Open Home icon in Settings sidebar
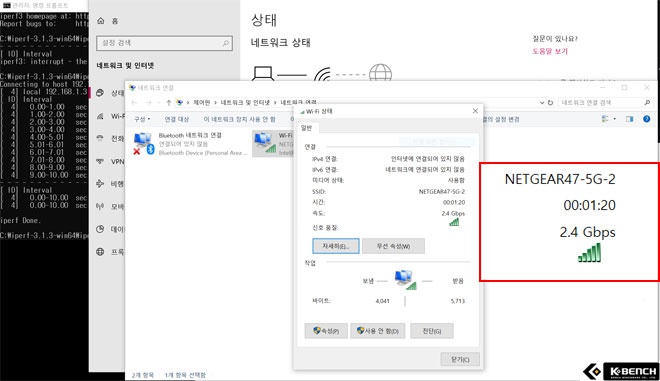This screenshot has height=381, width=660. point(101,21)
